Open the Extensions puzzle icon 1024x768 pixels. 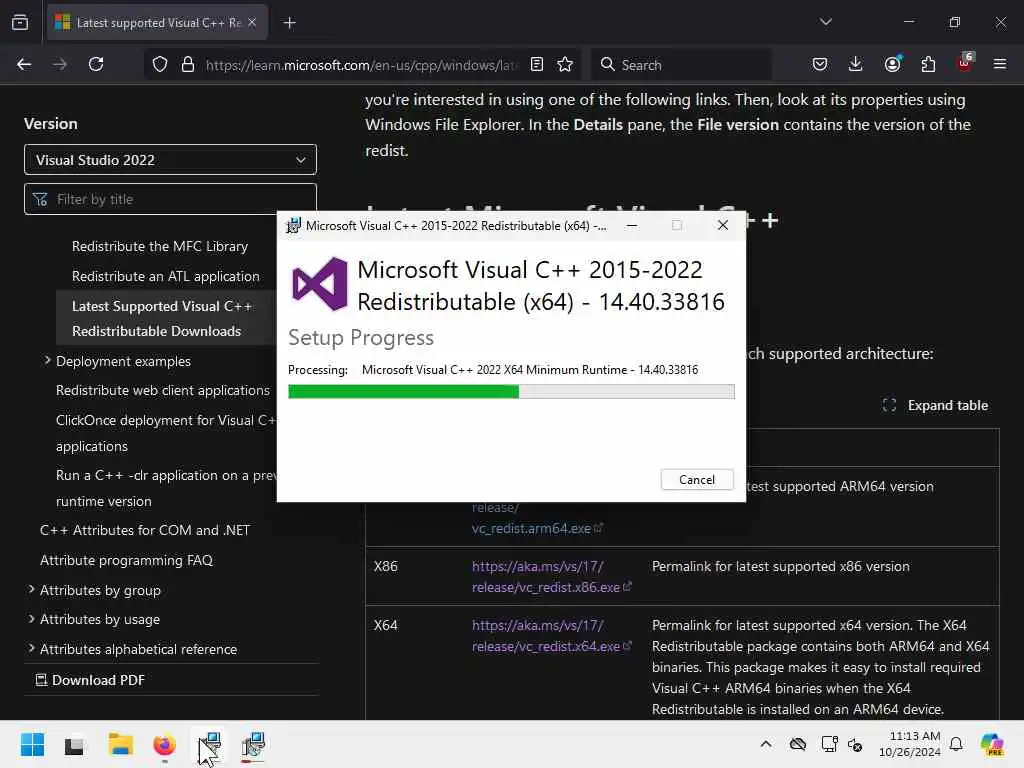click(928, 64)
